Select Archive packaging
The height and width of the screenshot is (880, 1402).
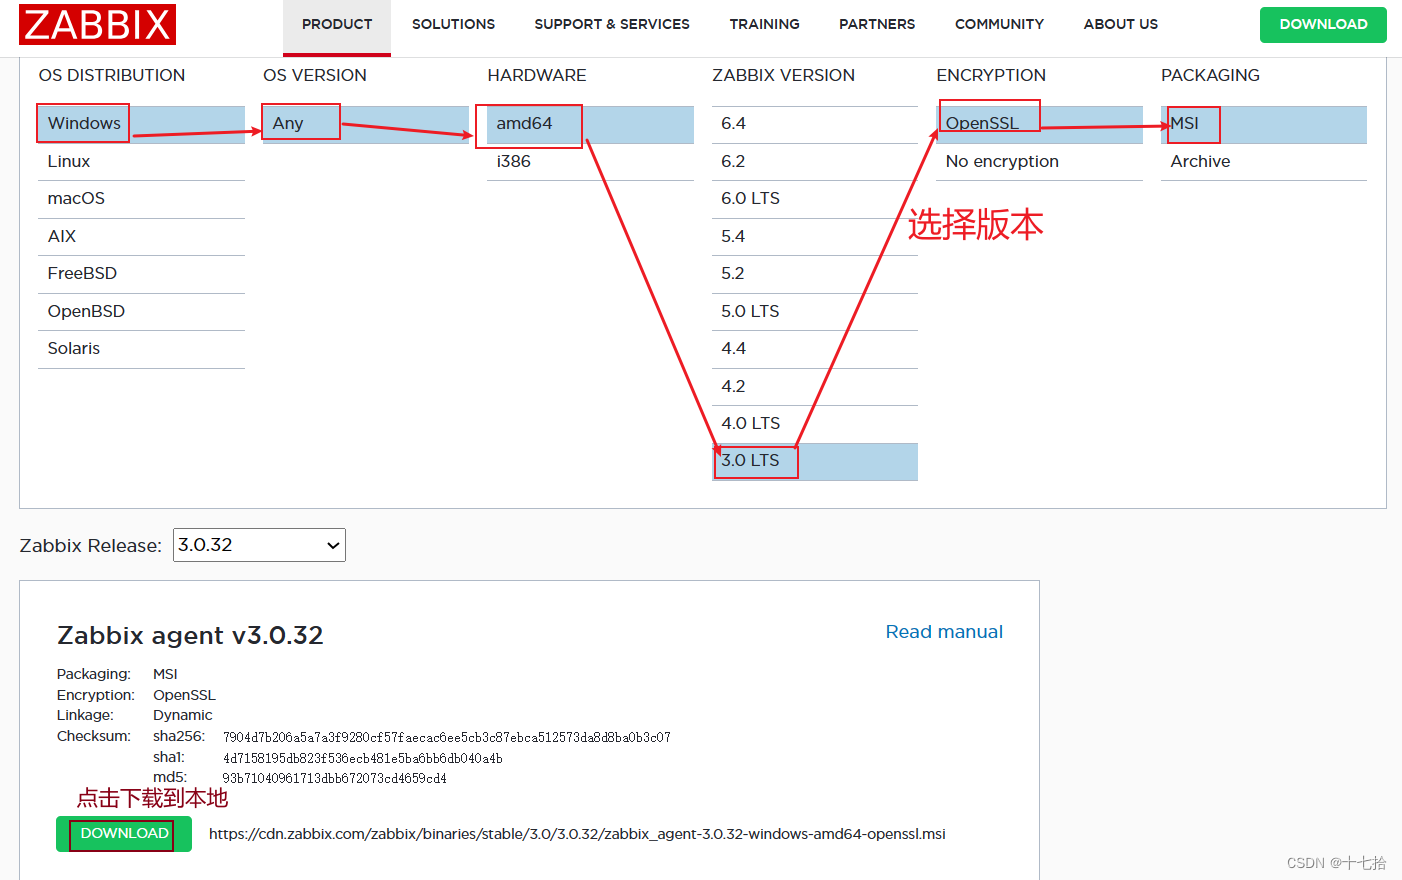[1264, 162]
